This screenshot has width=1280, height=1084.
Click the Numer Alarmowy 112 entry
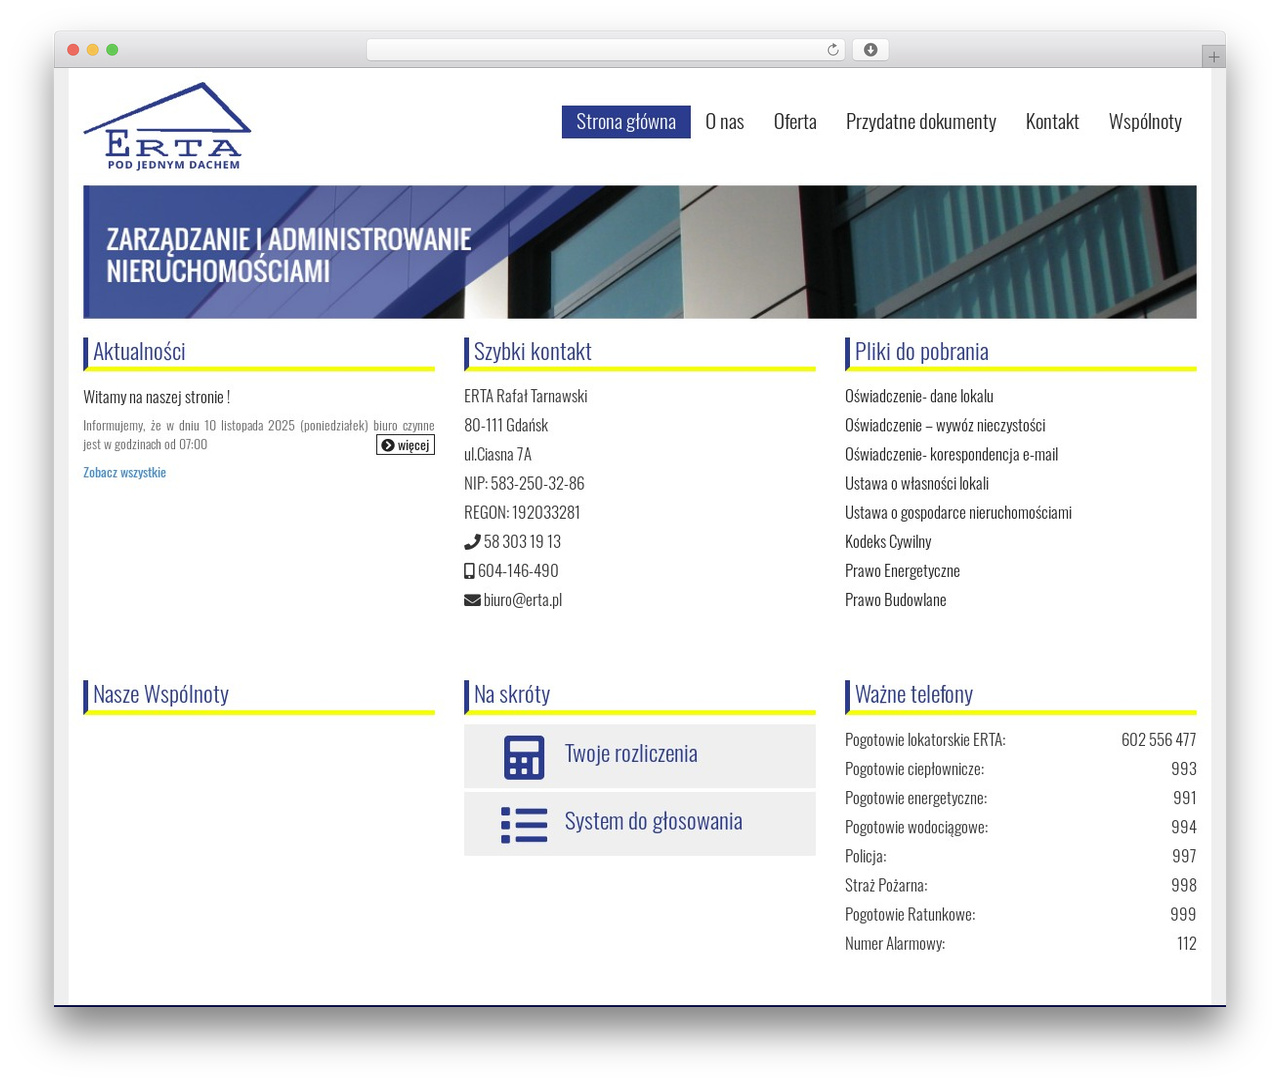click(1021, 943)
